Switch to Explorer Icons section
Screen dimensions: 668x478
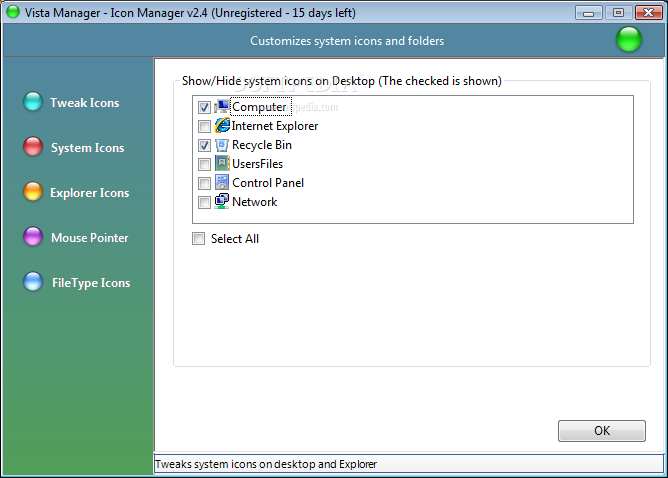tap(89, 193)
